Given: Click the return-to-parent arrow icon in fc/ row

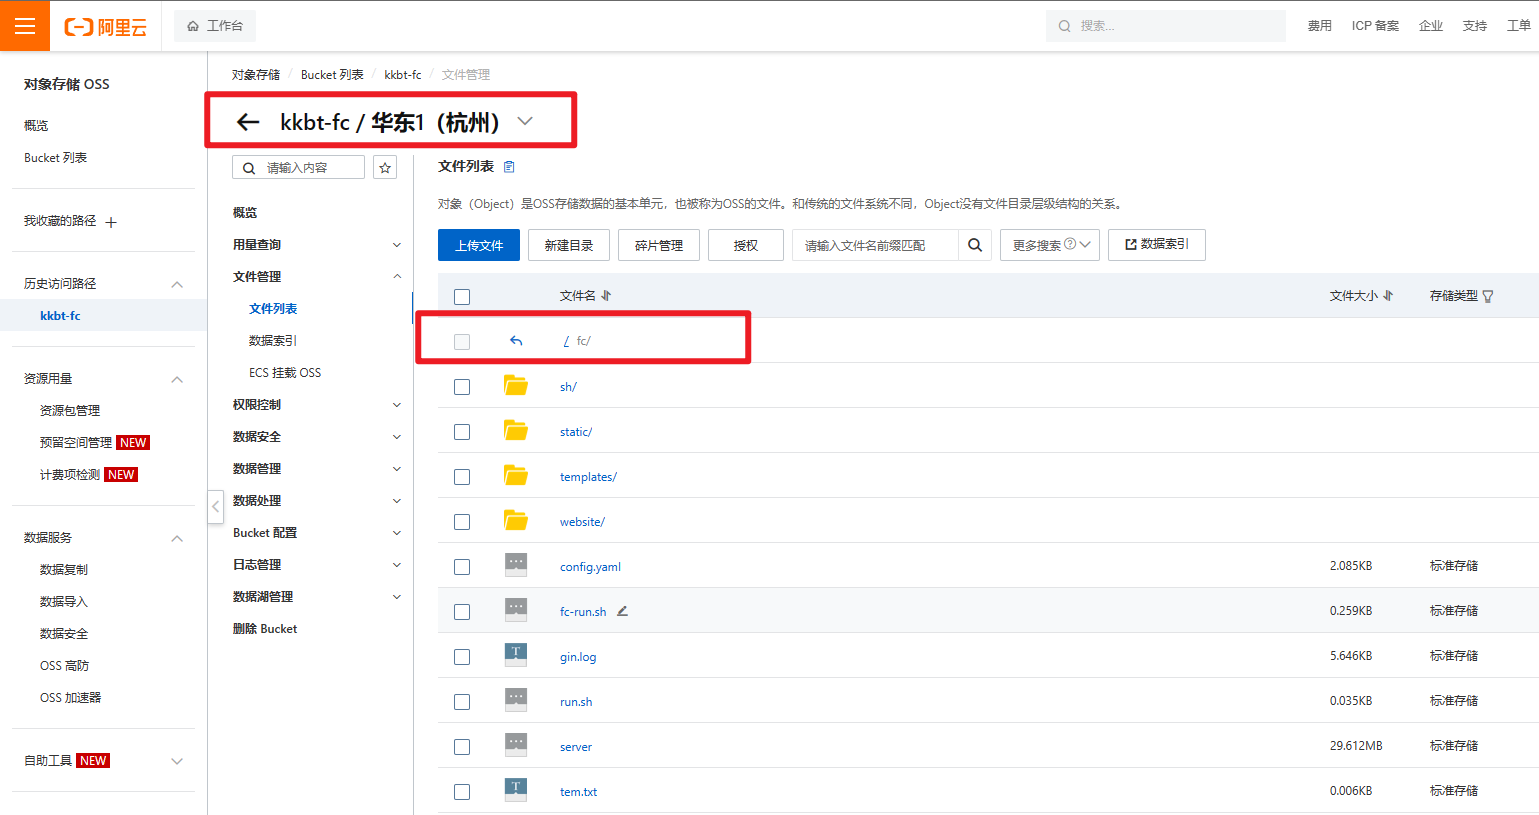Looking at the screenshot, I should coord(516,341).
